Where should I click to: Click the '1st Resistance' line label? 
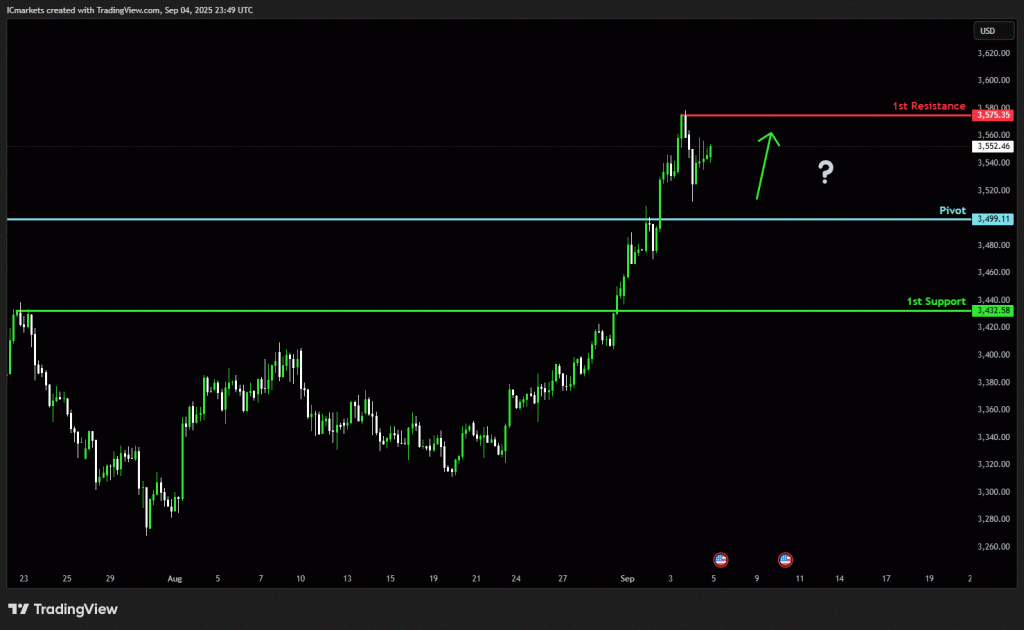929,106
